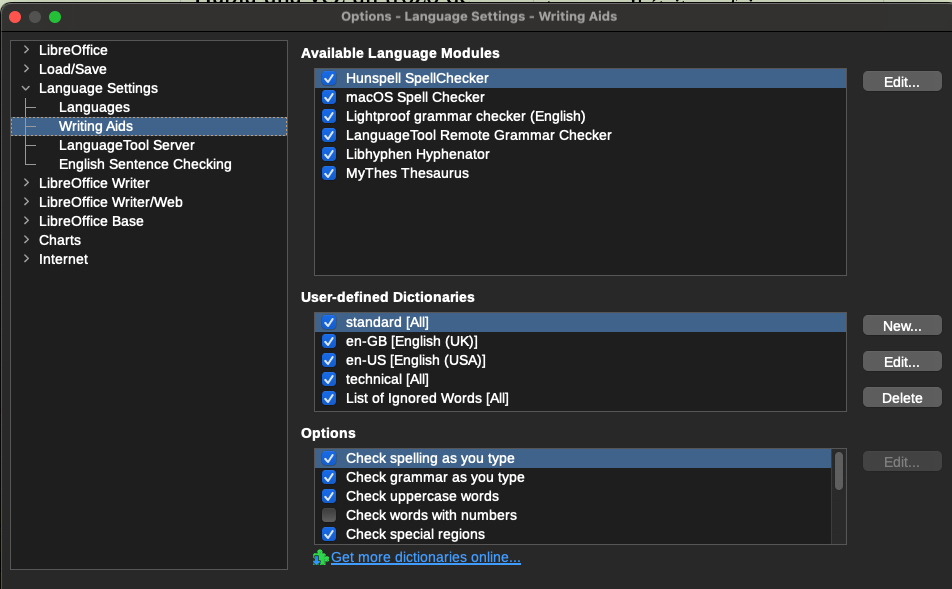This screenshot has width=952, height=589.
Task: Click the puzzle piece icon beside dictionaries link
Action: click(x=320, y=557)
